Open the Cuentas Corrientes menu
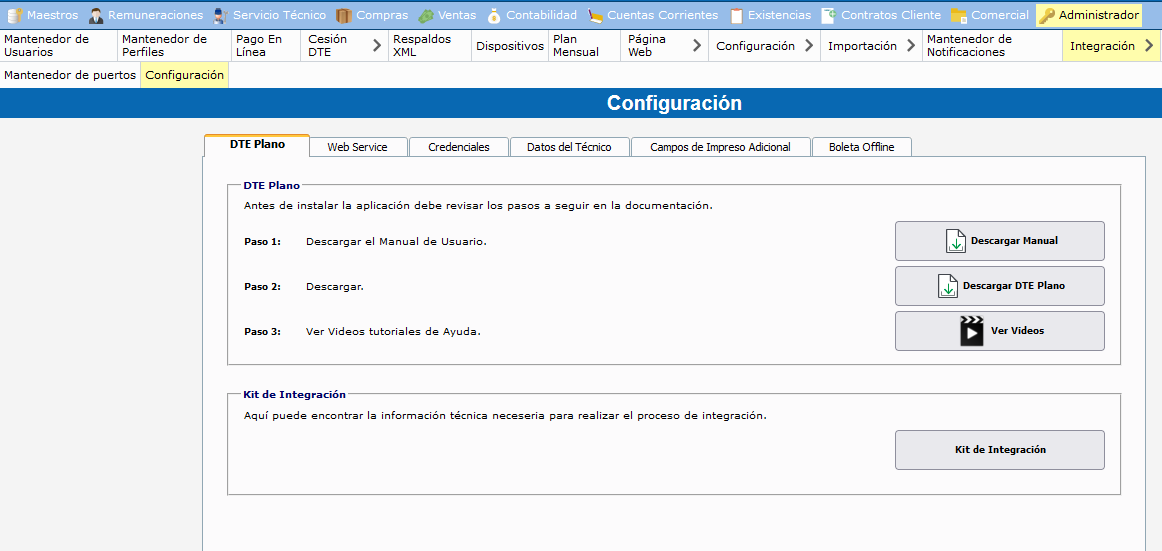 [654, 15]
